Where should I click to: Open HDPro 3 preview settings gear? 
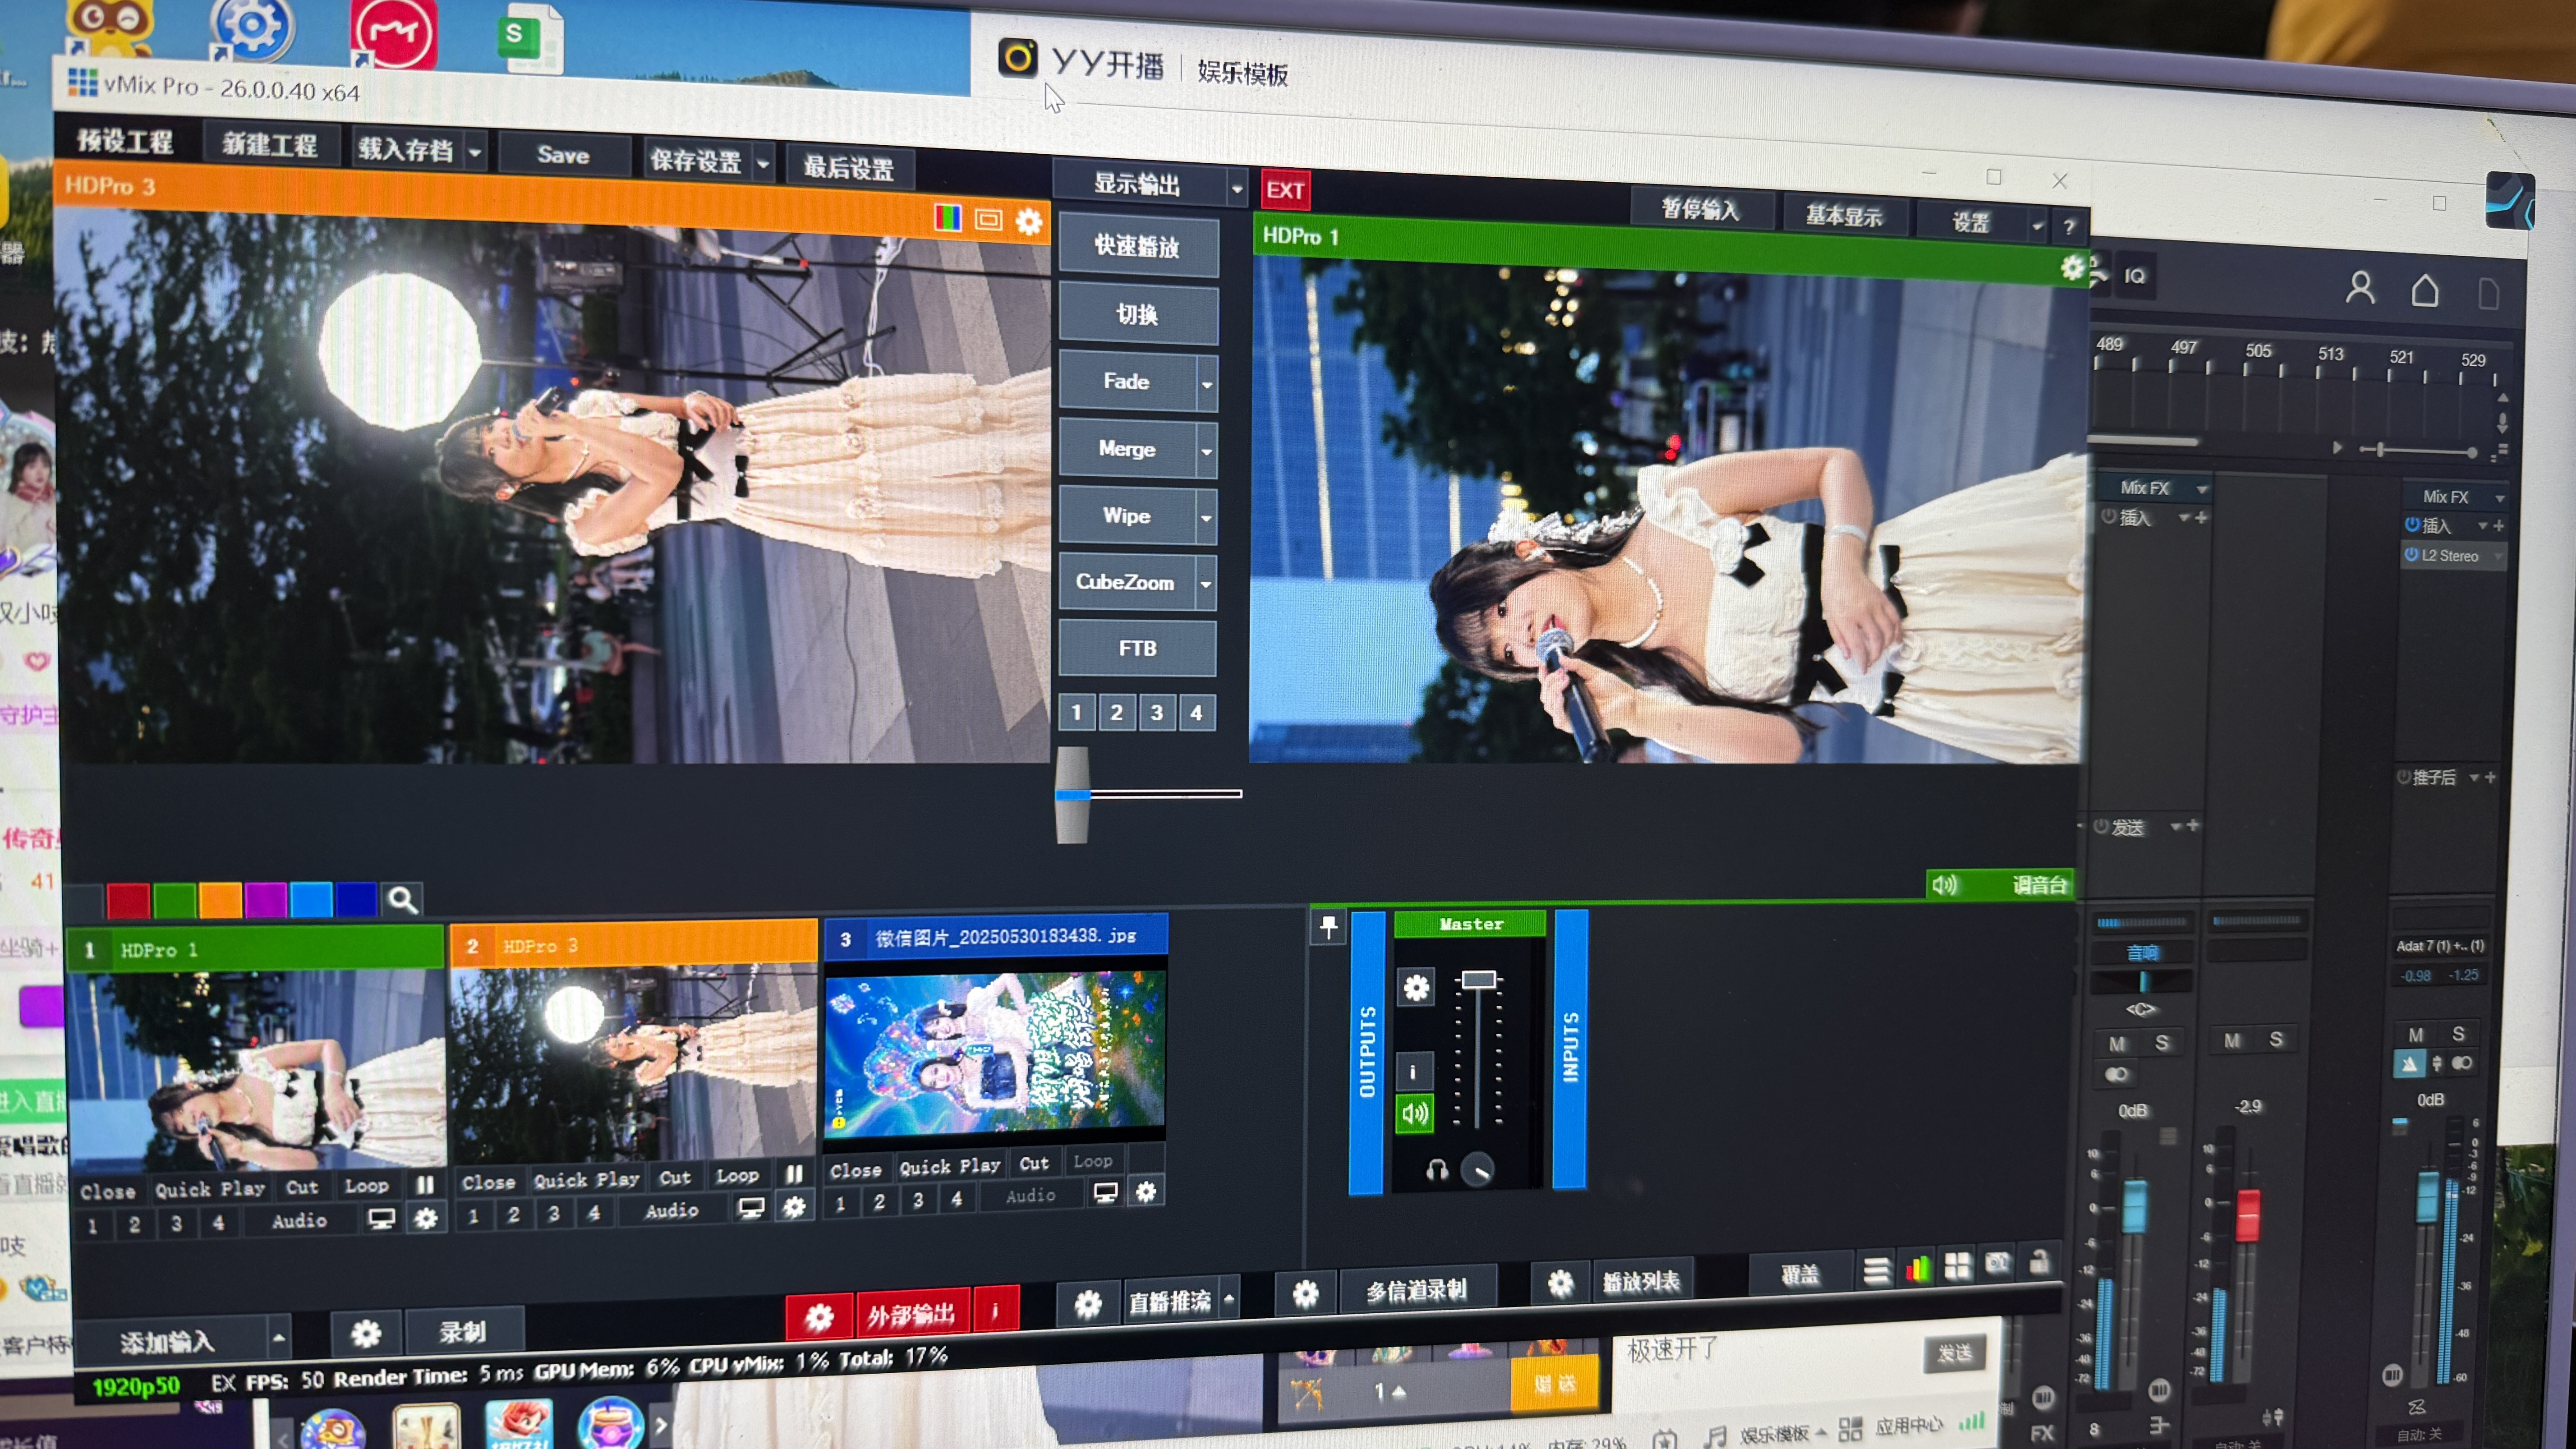point(1029,221)
